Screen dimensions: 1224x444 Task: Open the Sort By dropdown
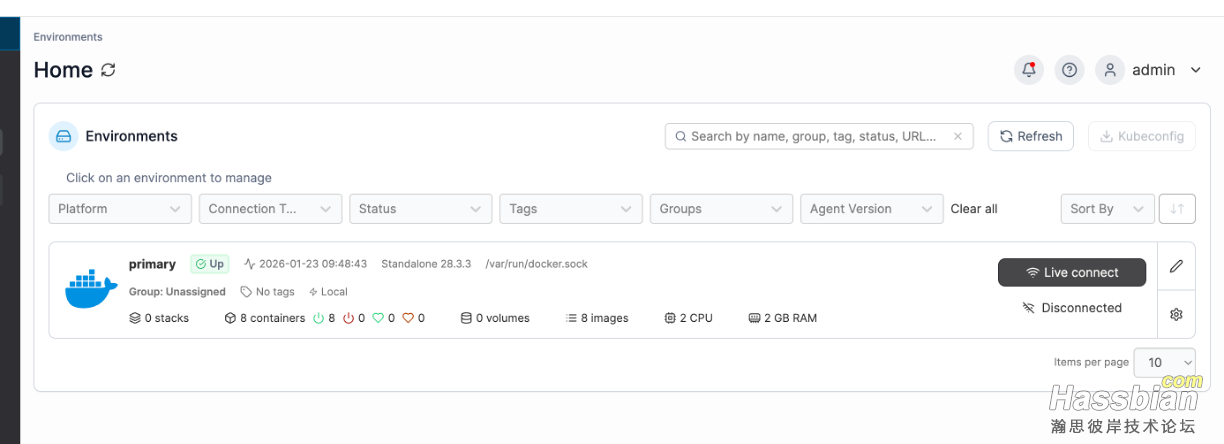pyautogui.click(x=1106, y=209)
